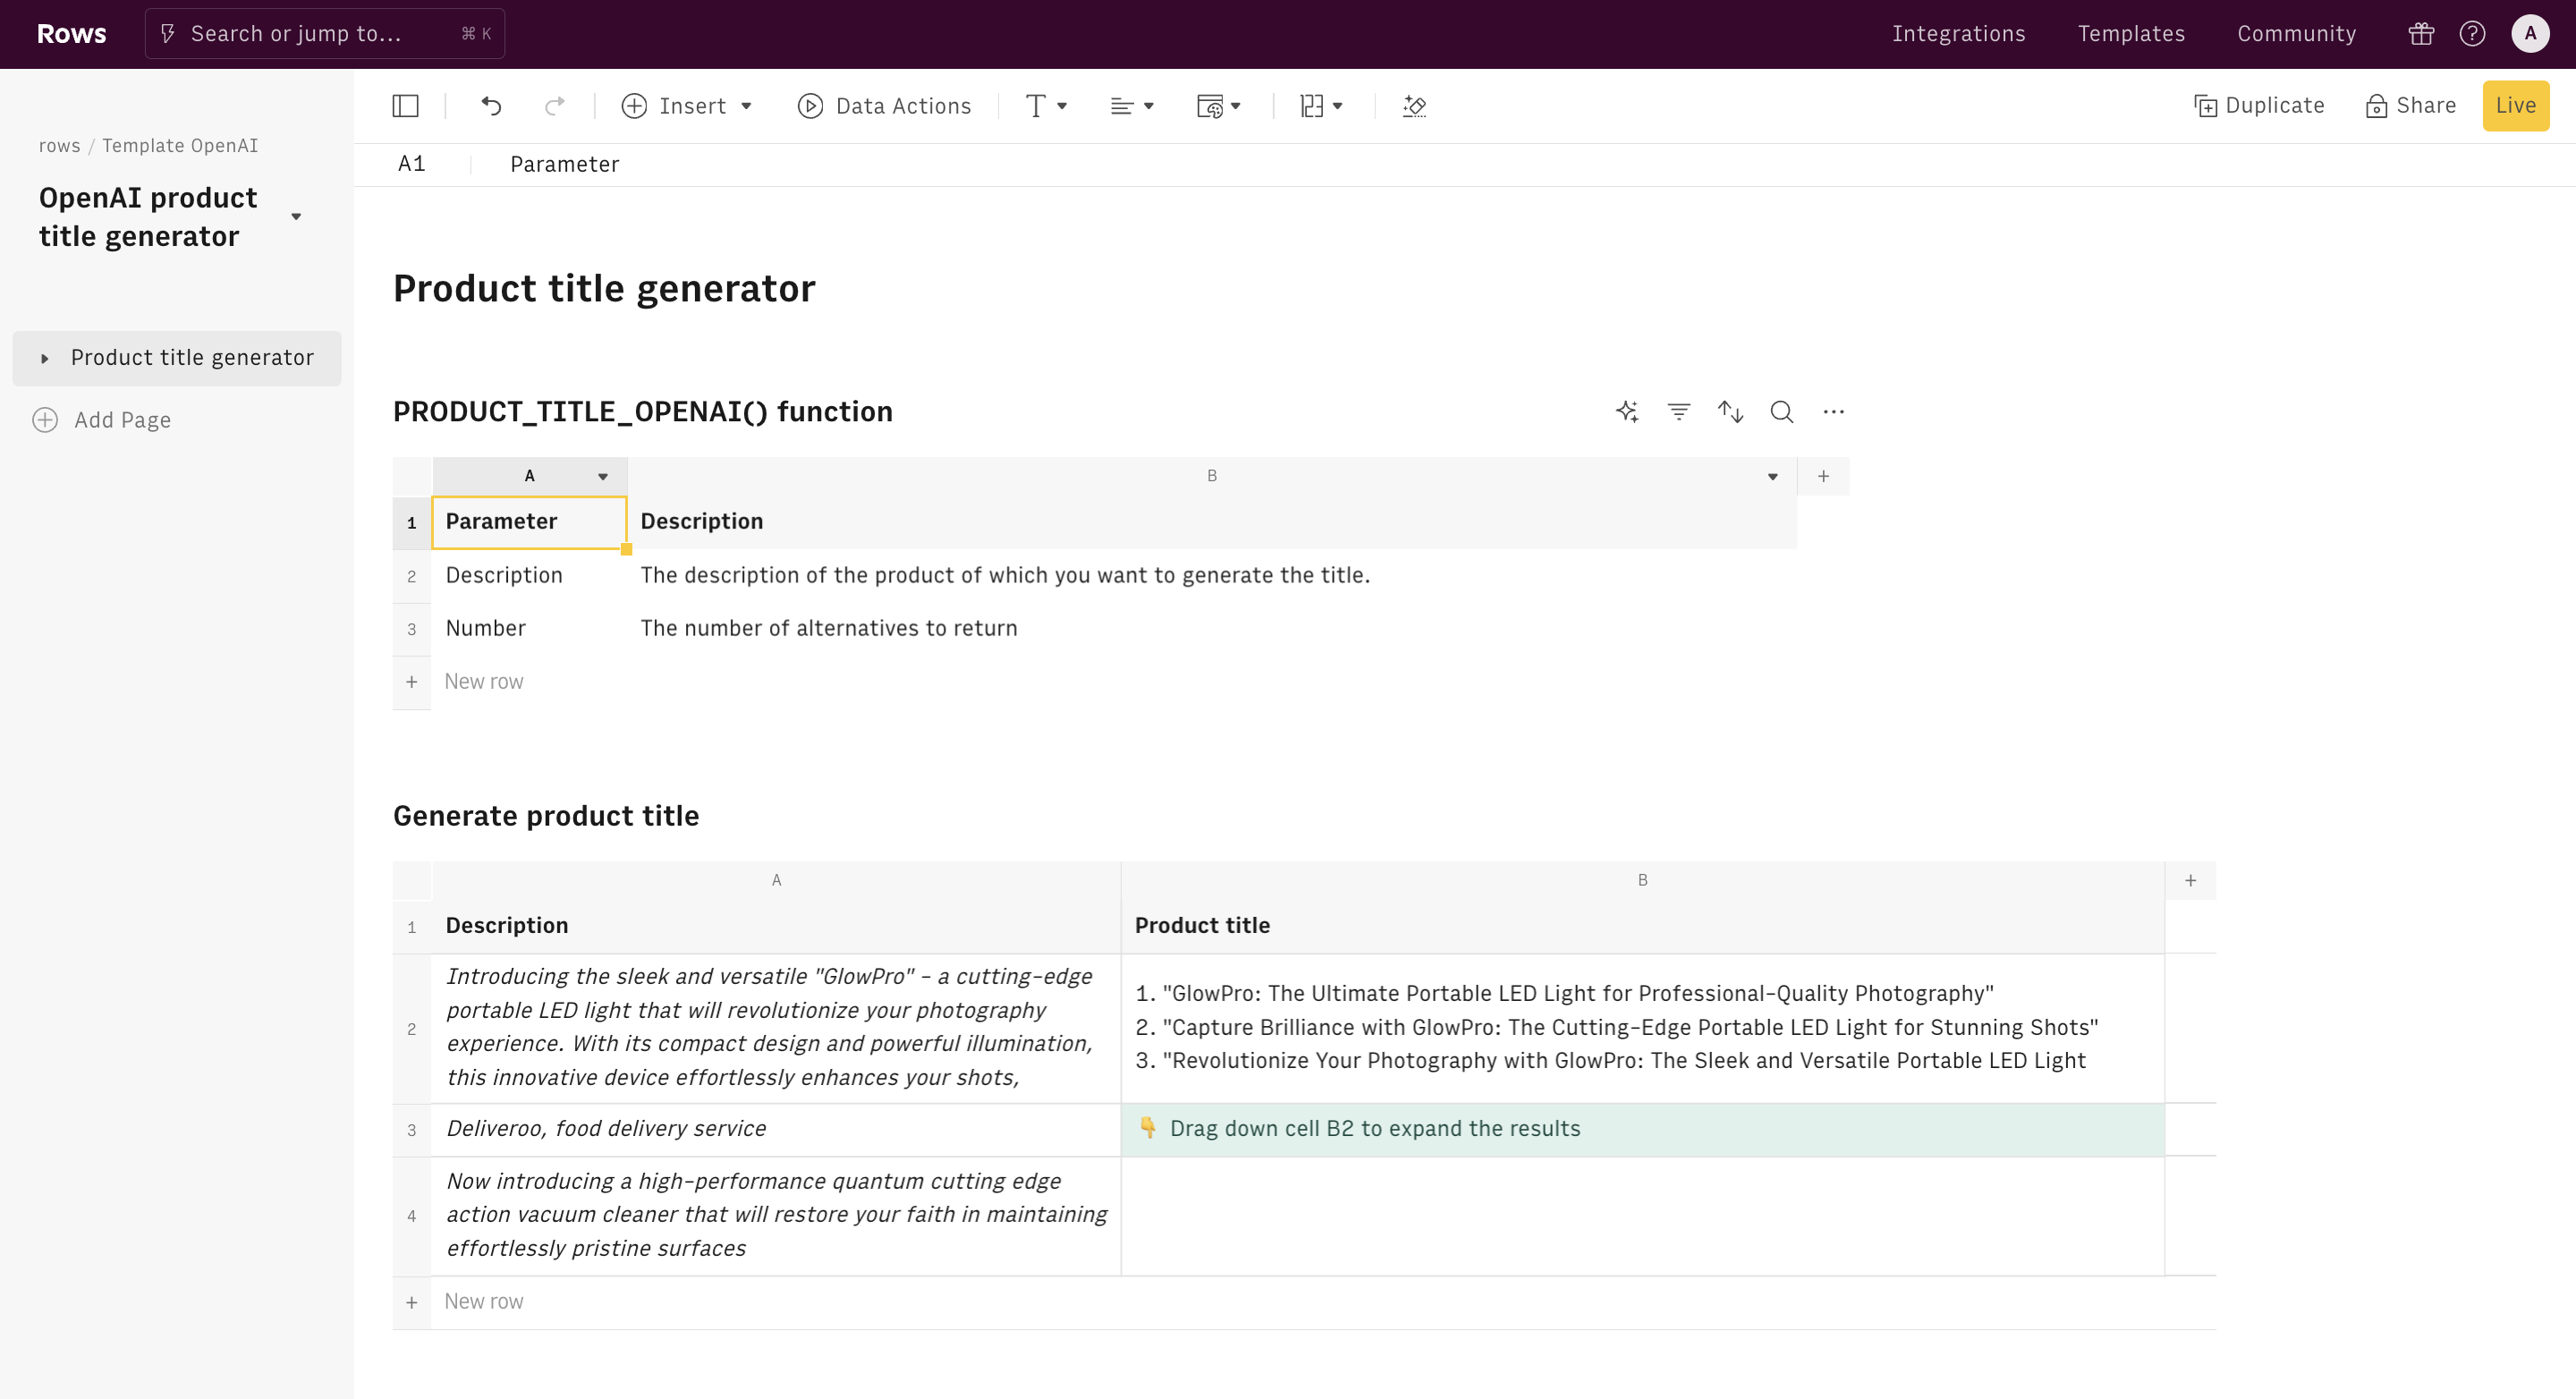Image resolution: width=2576 pixels, height=1399 pixels.
Task: Open the Integrations menu item
Action: 1958,34
